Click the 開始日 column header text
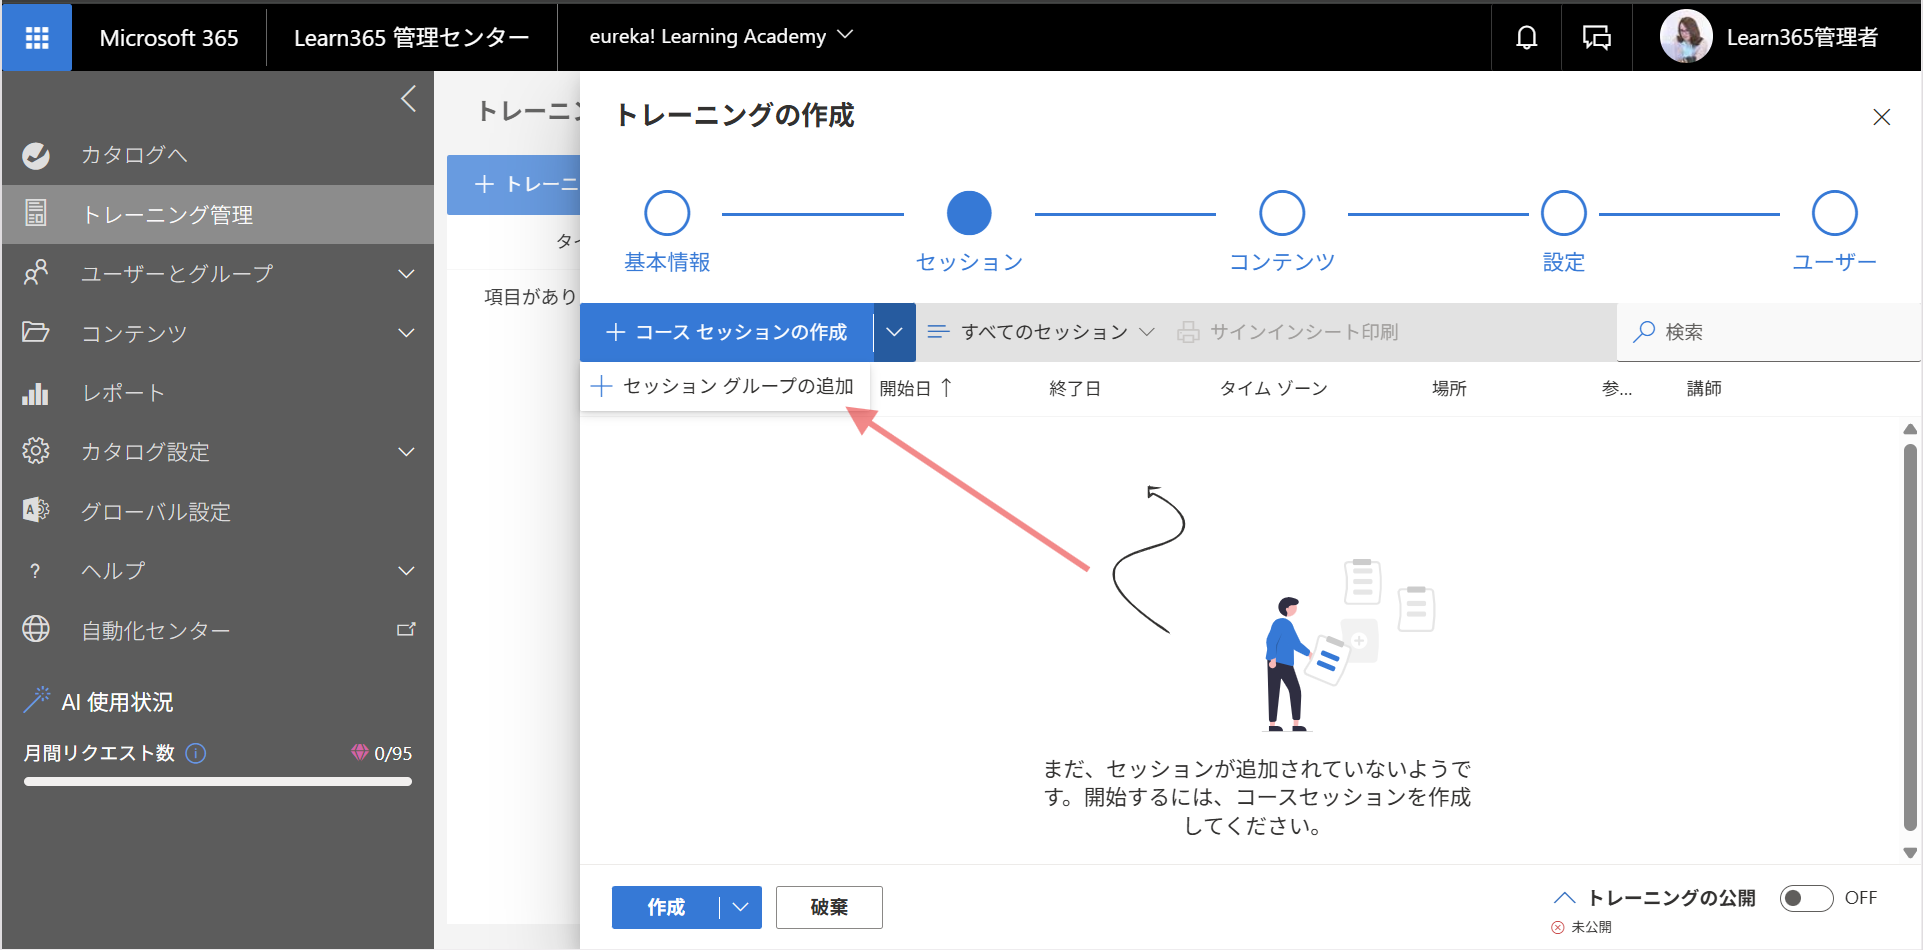1923x950 pixels. click(x=905, y=388)
